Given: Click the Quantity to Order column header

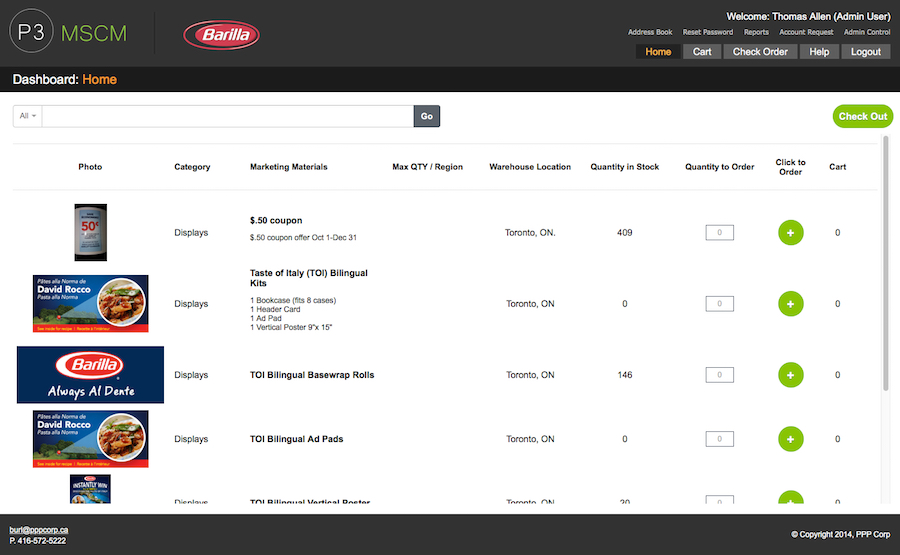Looking at the screenshot, I should 720,167.
